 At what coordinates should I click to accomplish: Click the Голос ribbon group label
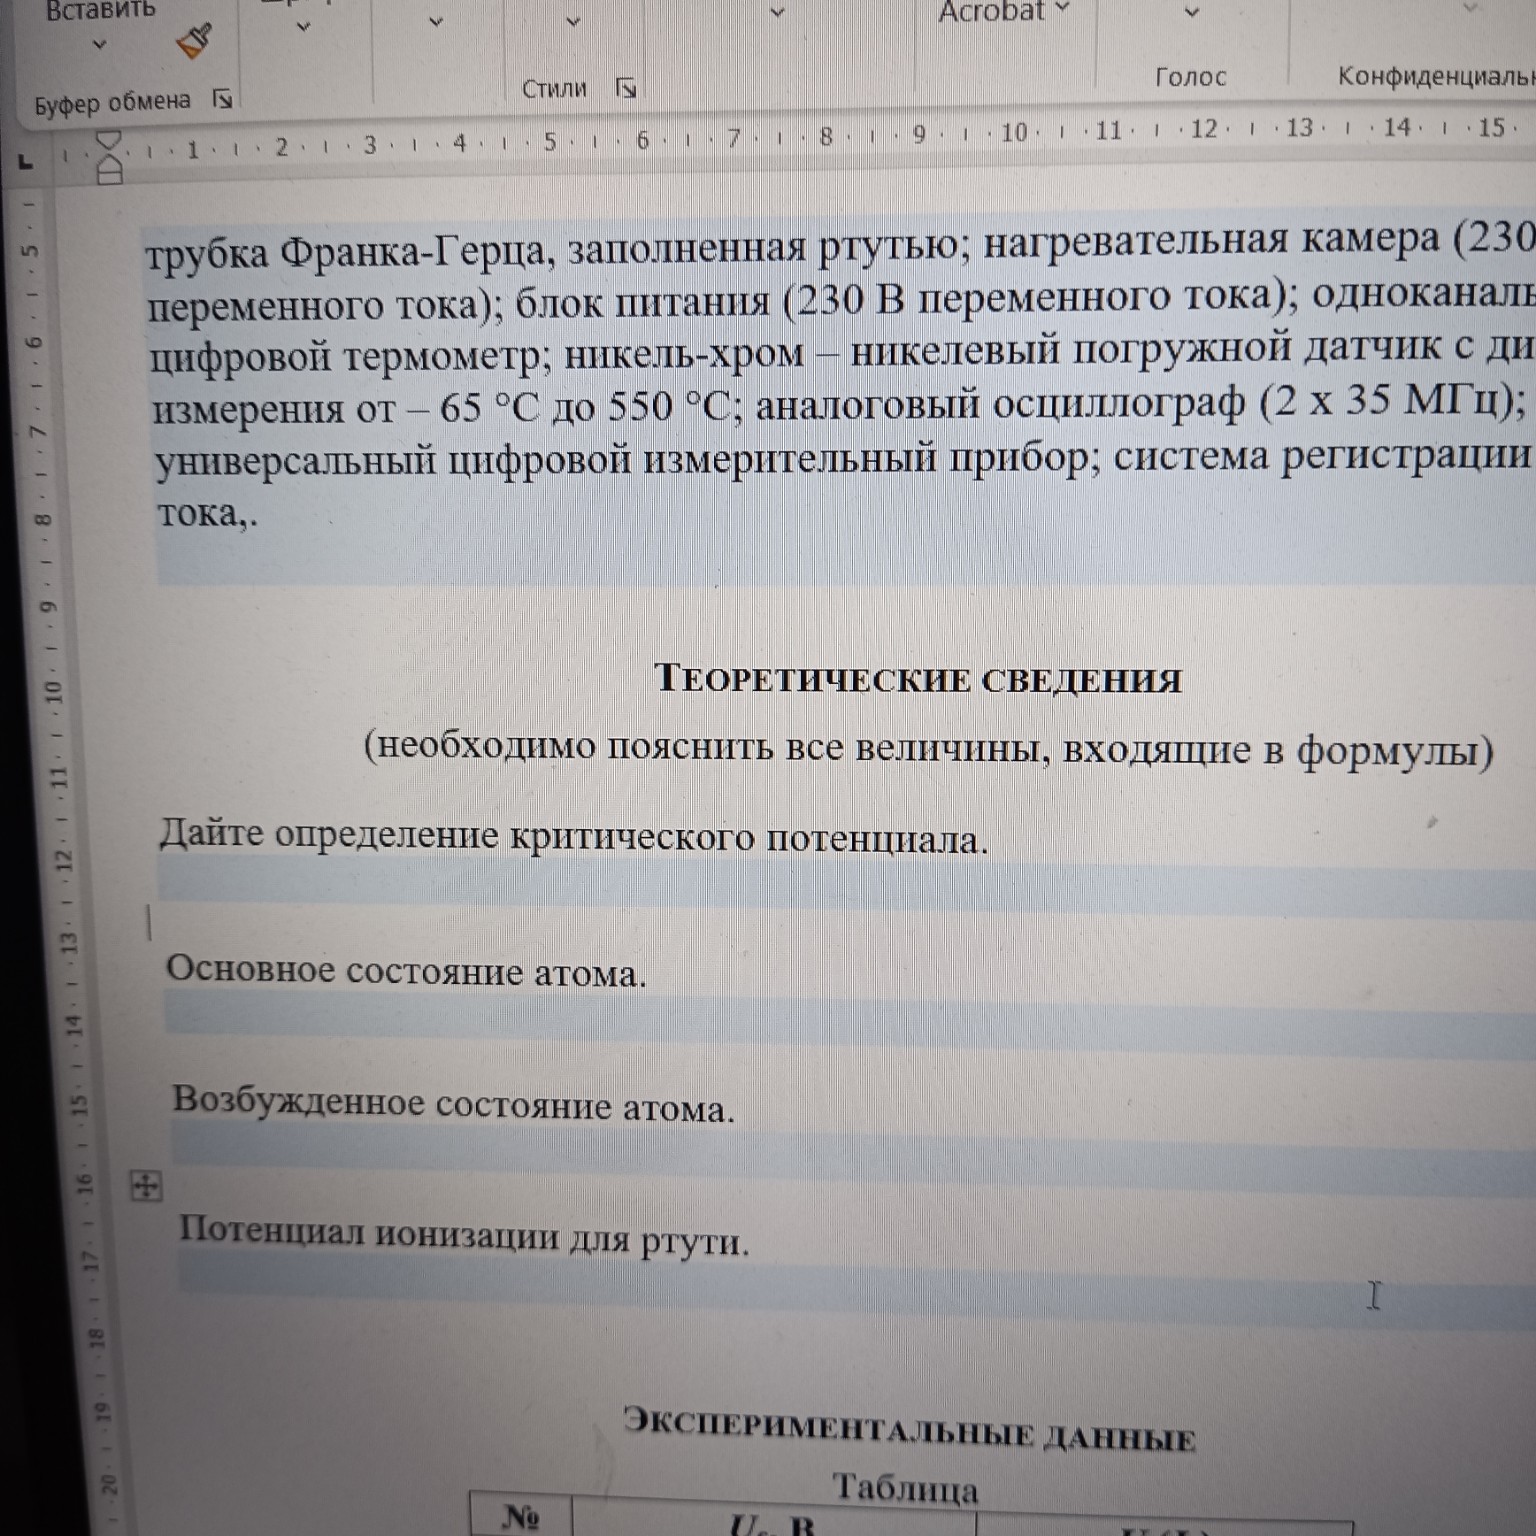(1192, 78)
